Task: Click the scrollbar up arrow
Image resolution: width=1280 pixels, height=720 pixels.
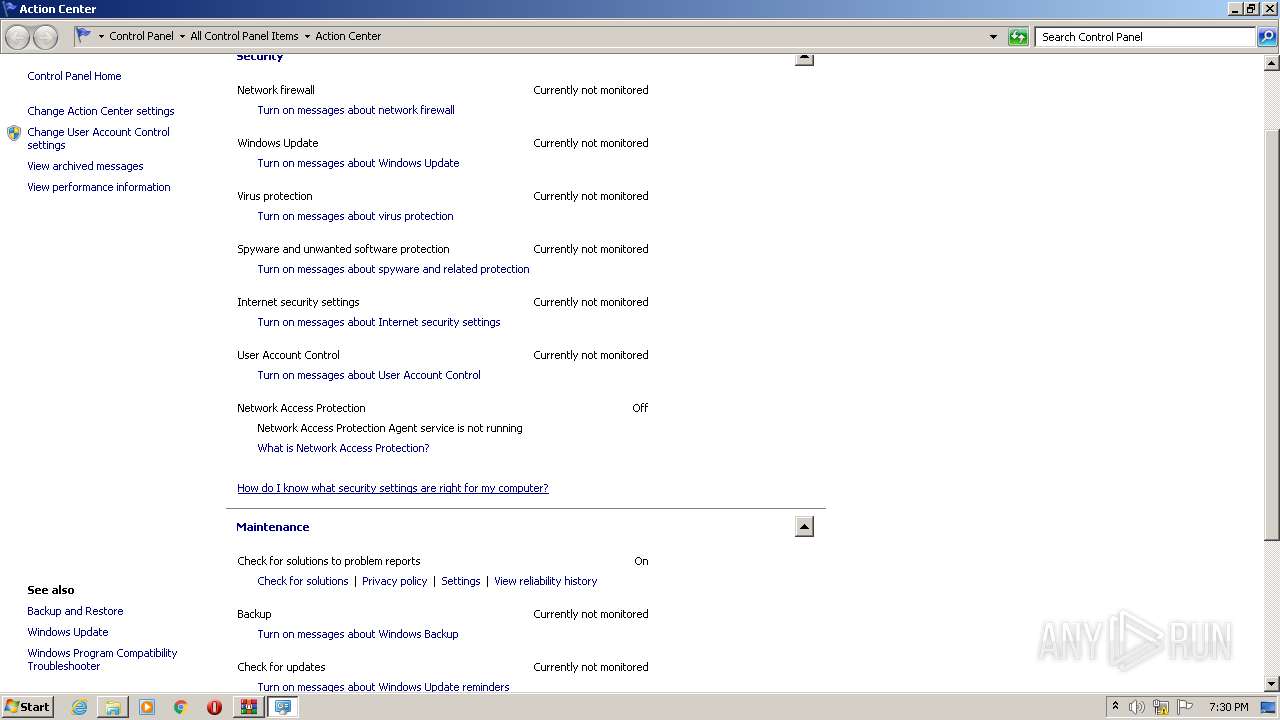Action: (x=1272, y=62)
